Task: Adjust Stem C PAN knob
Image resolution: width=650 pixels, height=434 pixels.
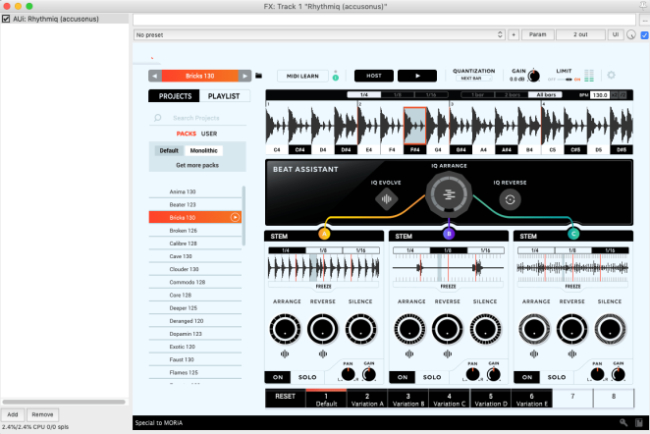Action: point(597,374)
